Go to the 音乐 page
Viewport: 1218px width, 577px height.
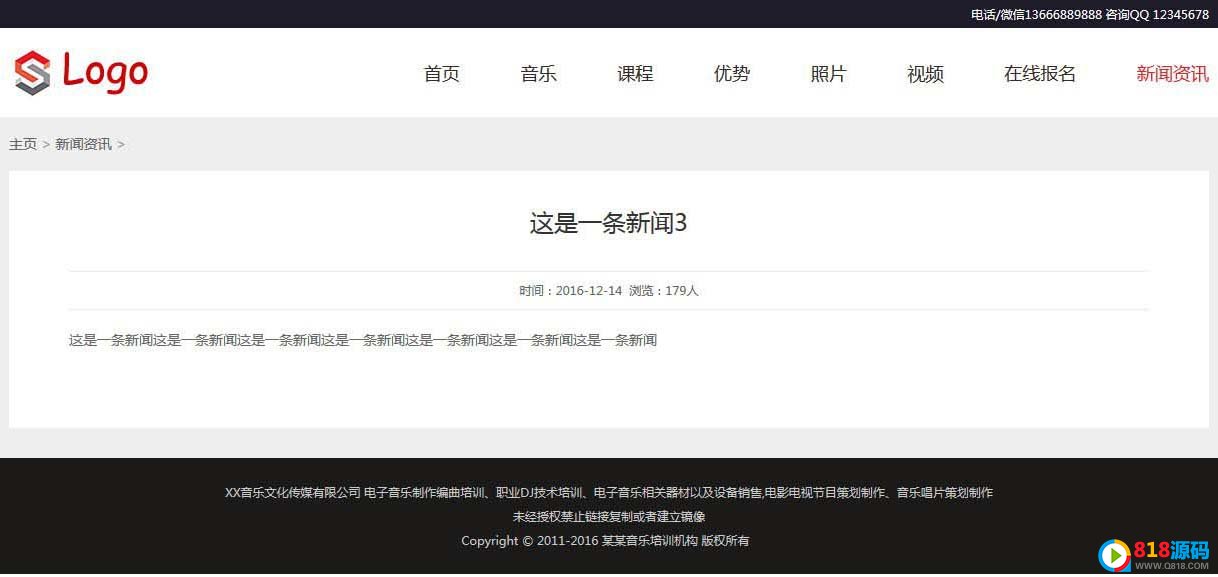click(x=539, y=74)
